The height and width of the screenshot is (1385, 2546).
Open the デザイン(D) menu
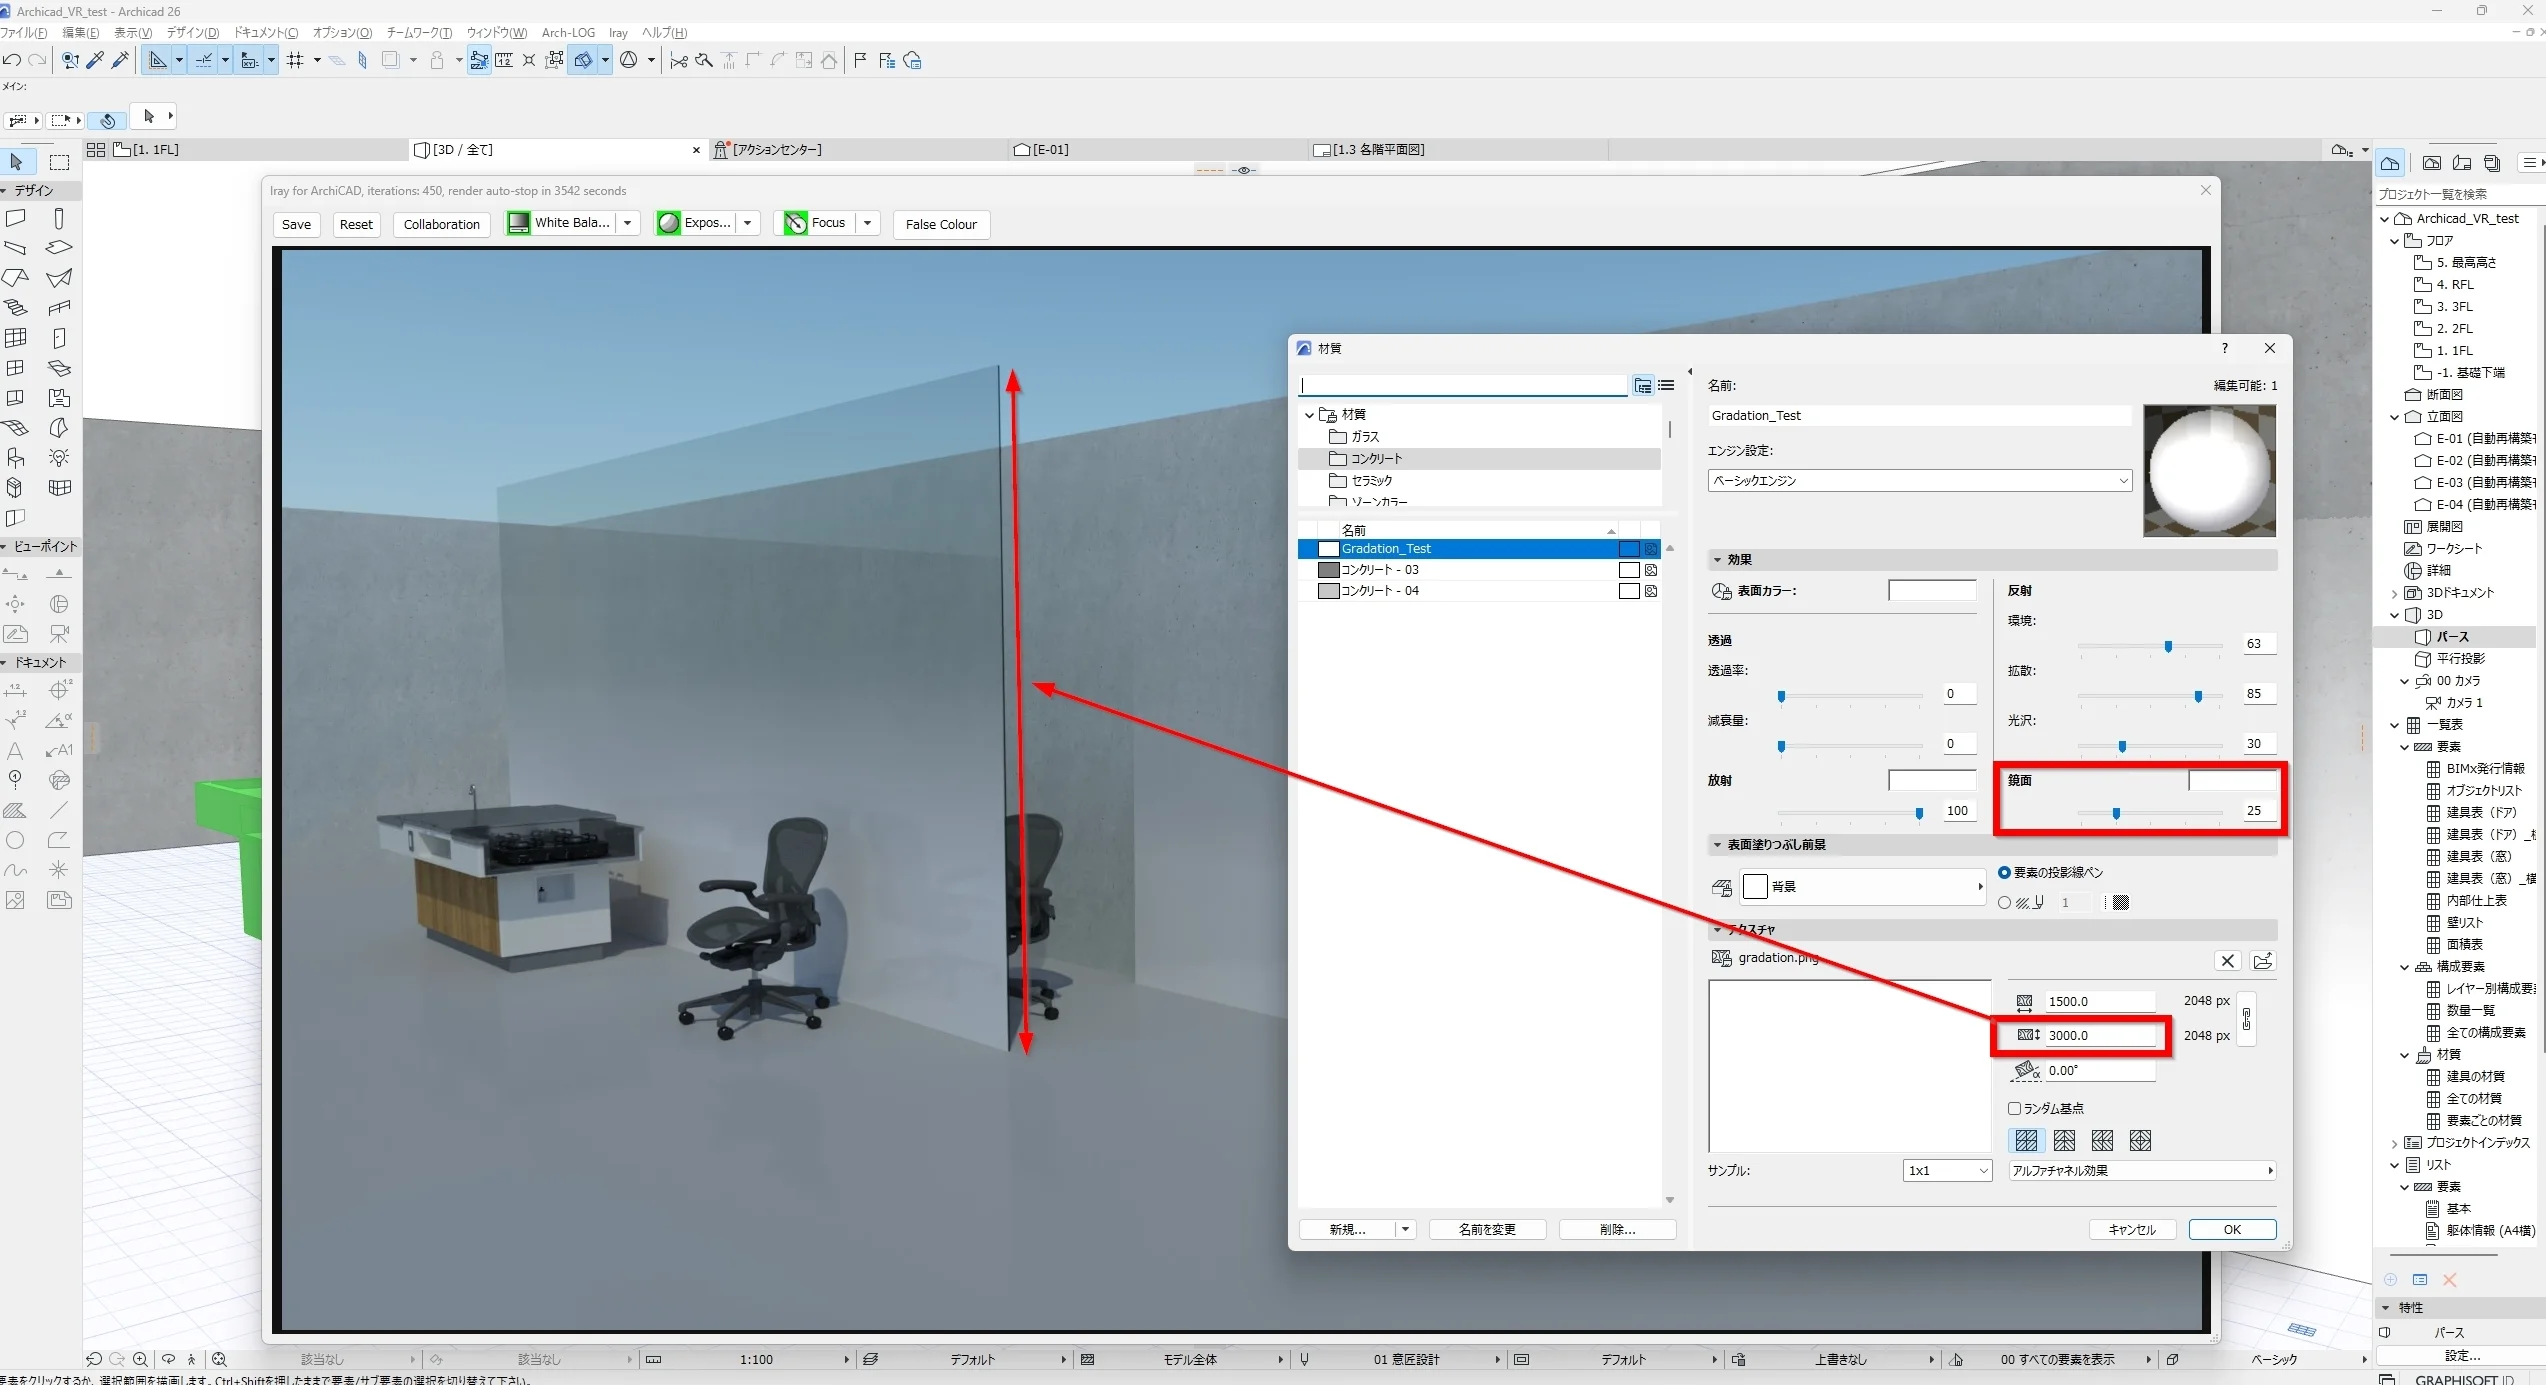pos(192,32)
